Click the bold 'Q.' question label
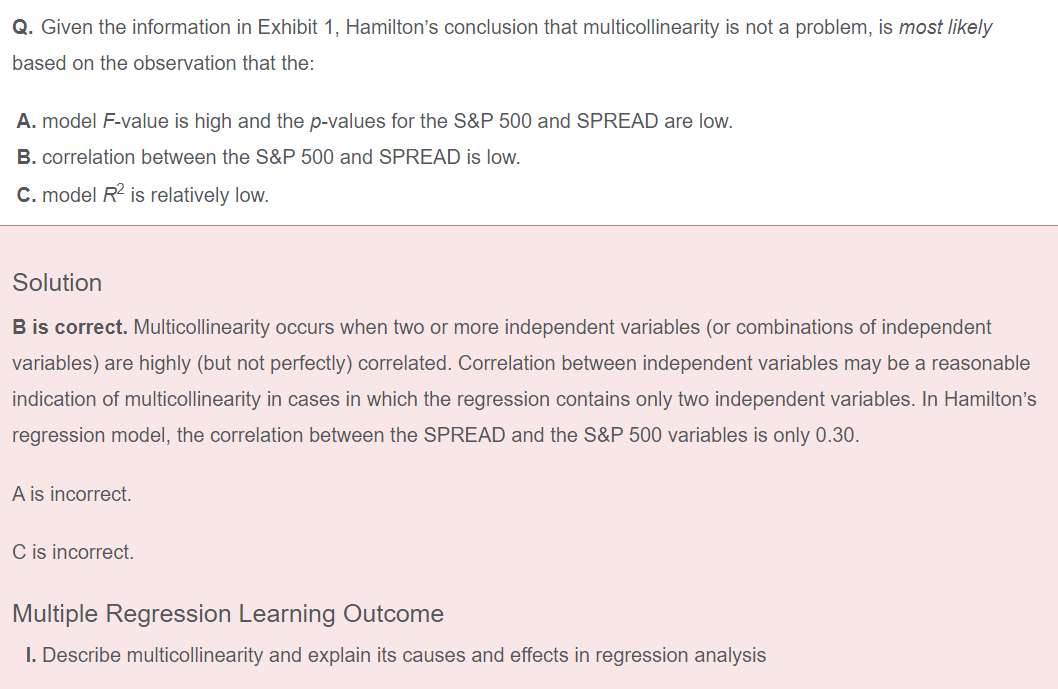The width and height of the screenshot is (1058, 689). [24, 28]
